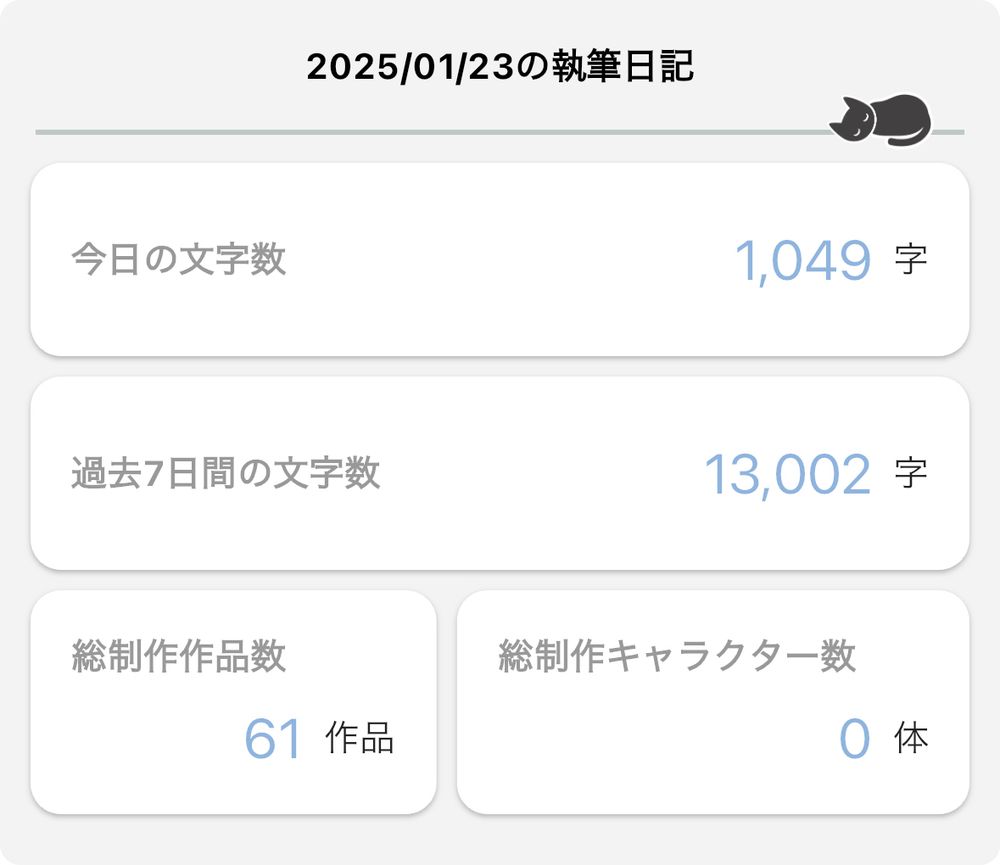Click the 13,002 weekly count value

(x=788, y=475)
